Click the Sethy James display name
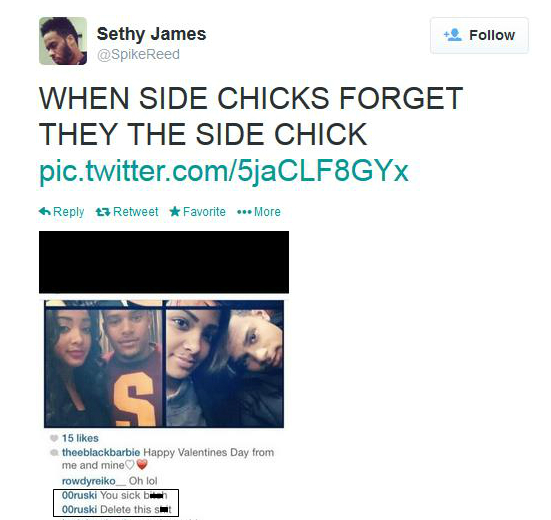This screenshot has width=551, height=520. [151, 34]
